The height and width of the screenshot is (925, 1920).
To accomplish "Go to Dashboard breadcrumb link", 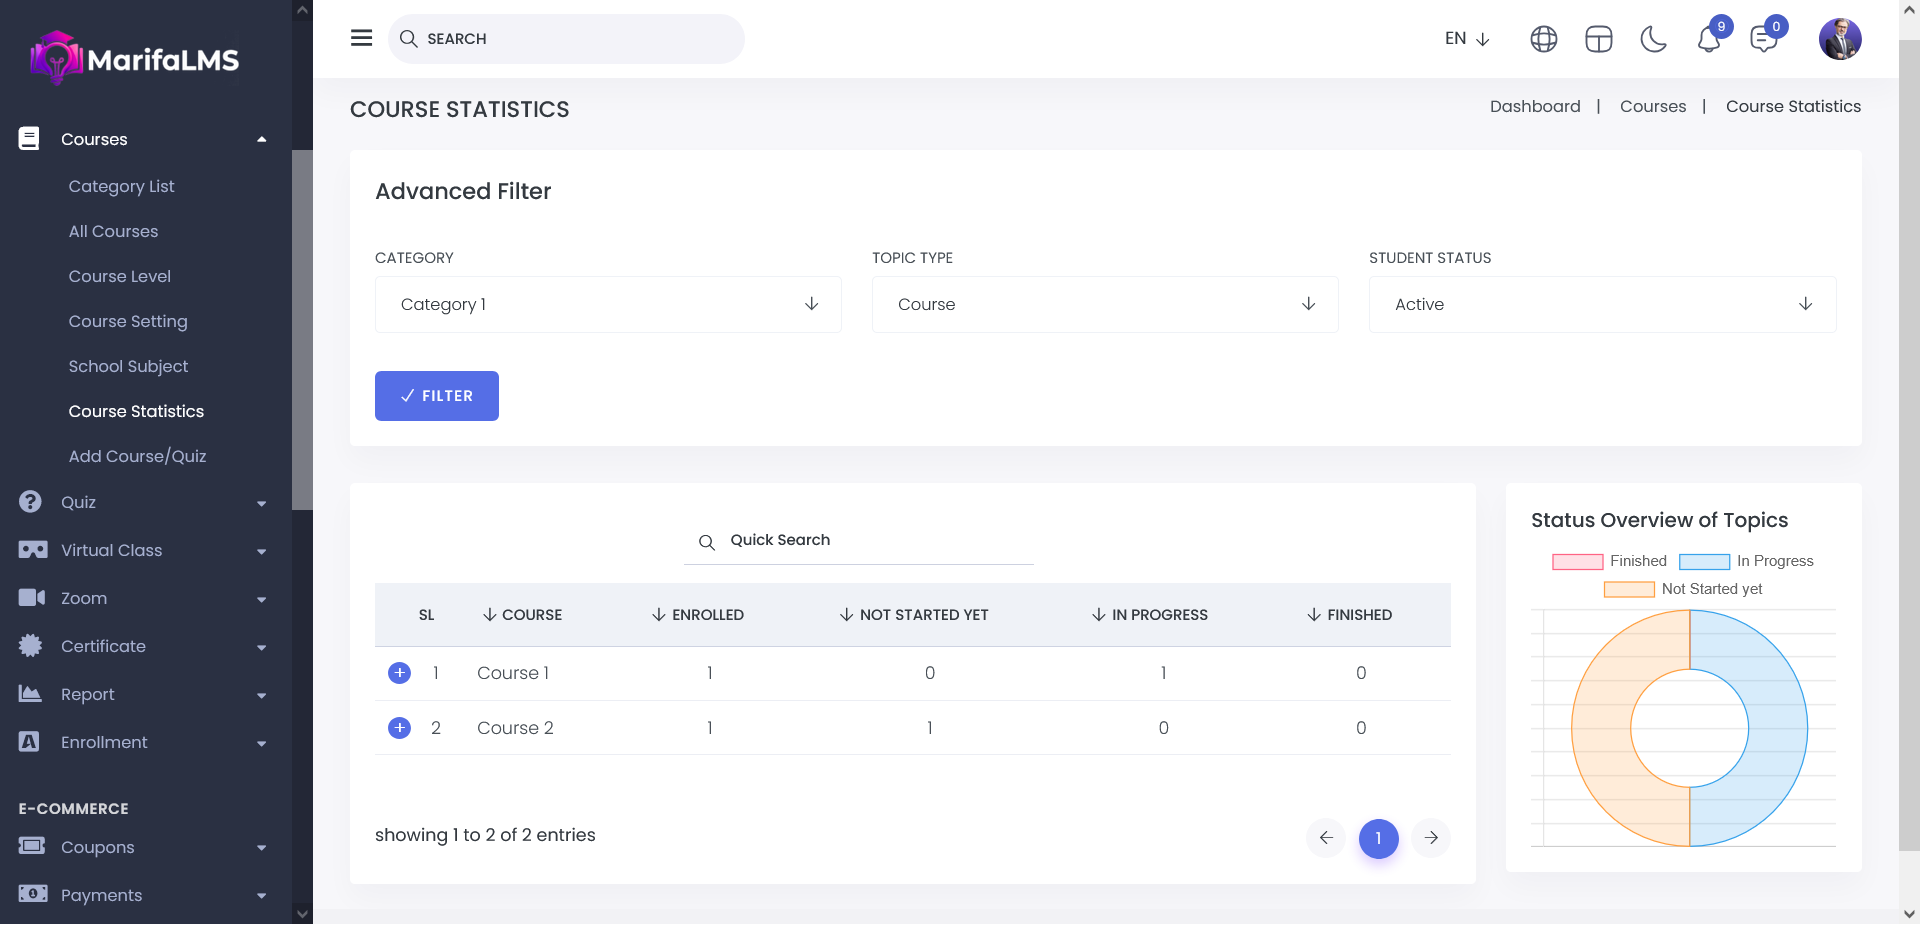I will point(1535,106).
